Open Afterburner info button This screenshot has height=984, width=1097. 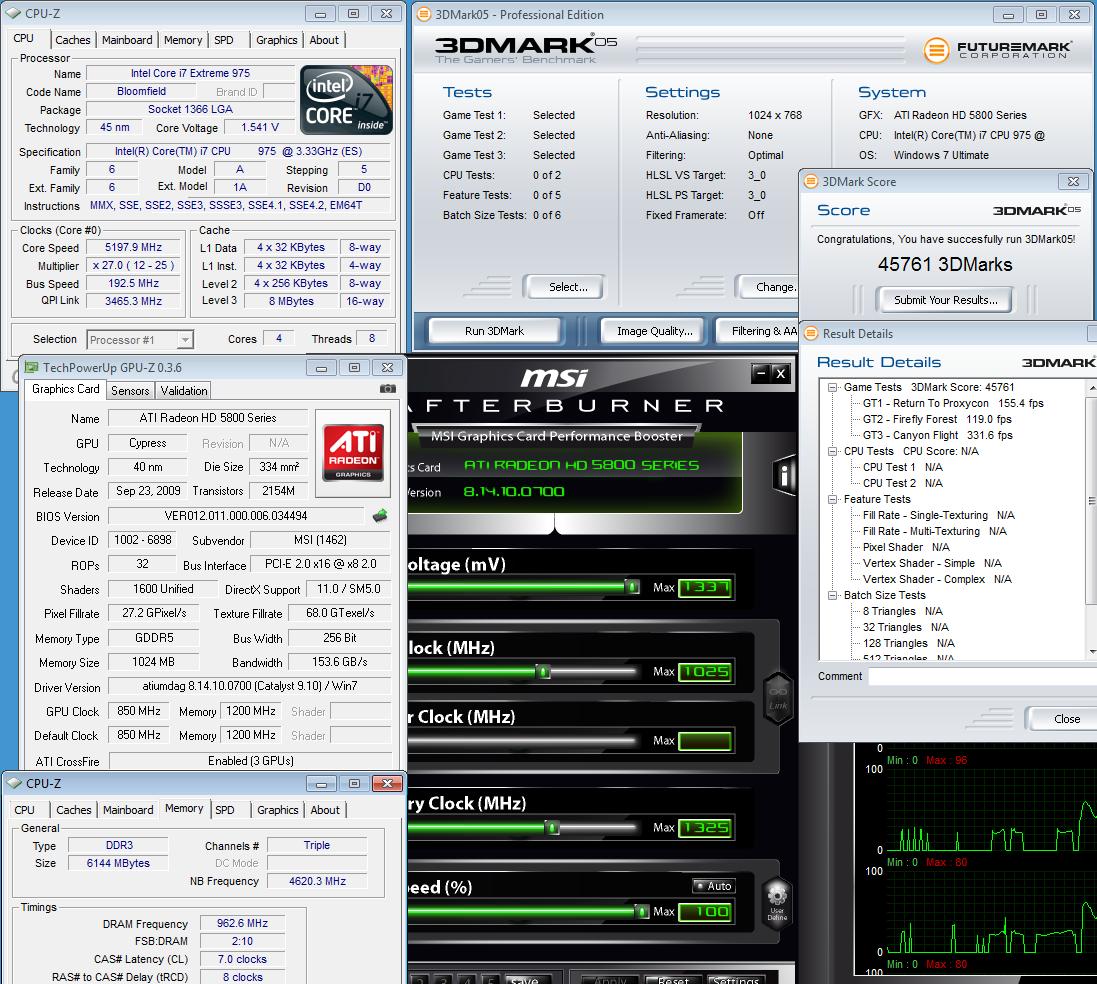tap(785, 476)
